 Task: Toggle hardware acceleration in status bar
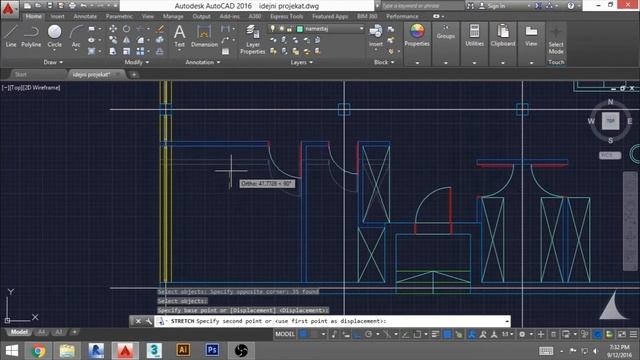598,334
